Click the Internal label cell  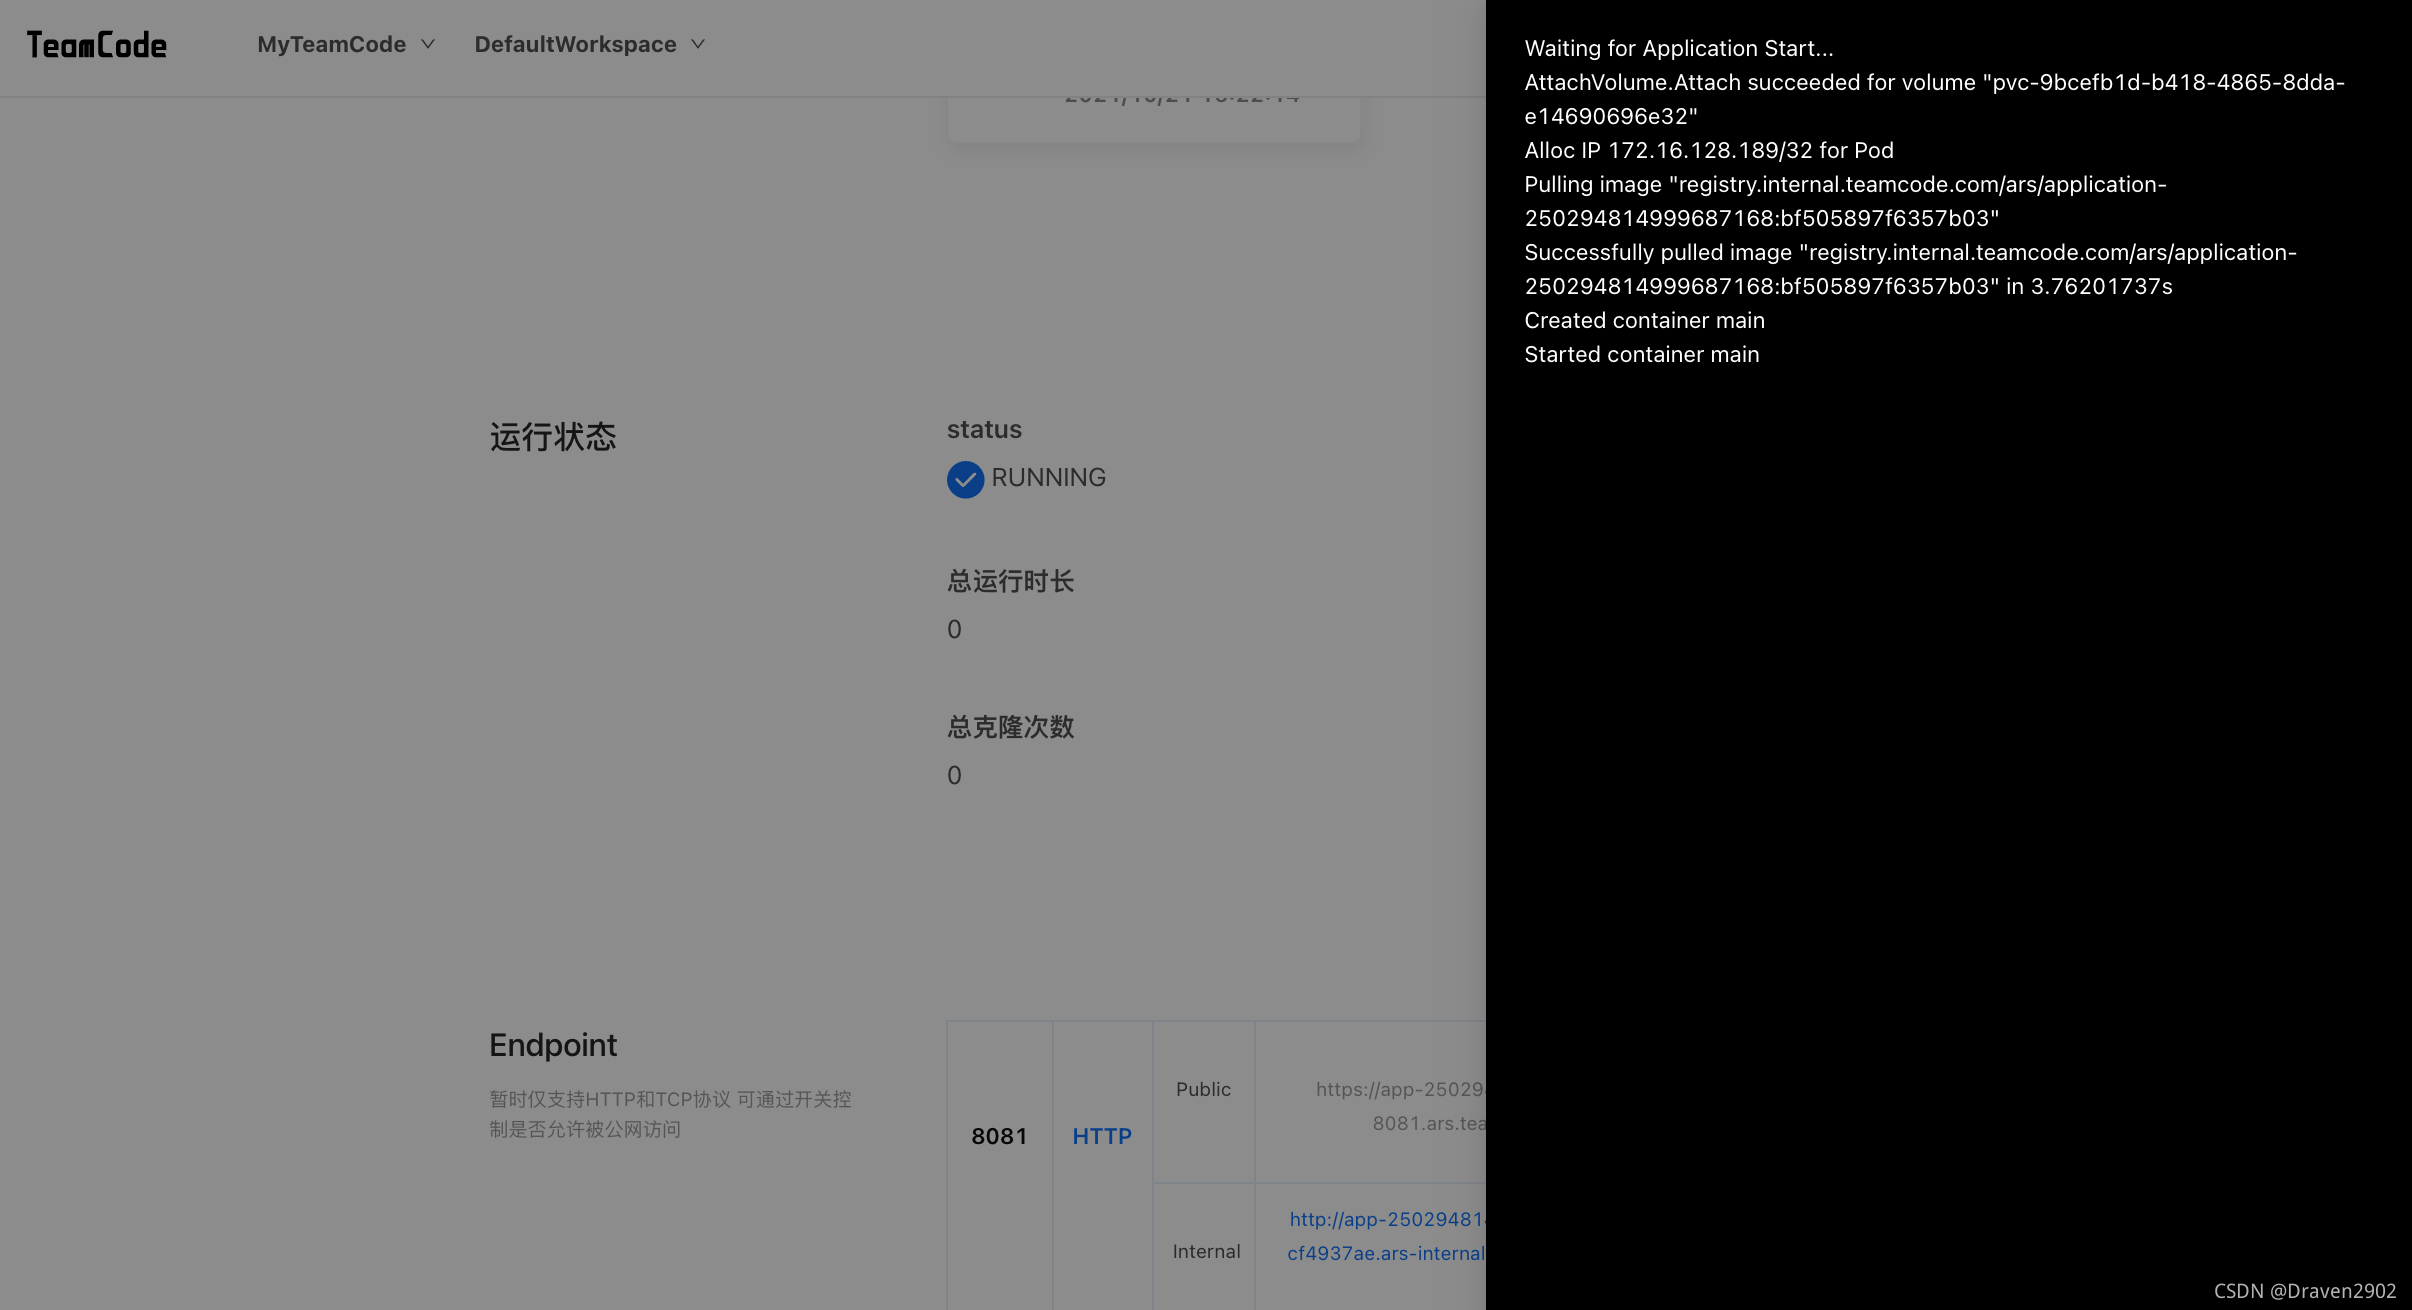pos(1206,1251)
